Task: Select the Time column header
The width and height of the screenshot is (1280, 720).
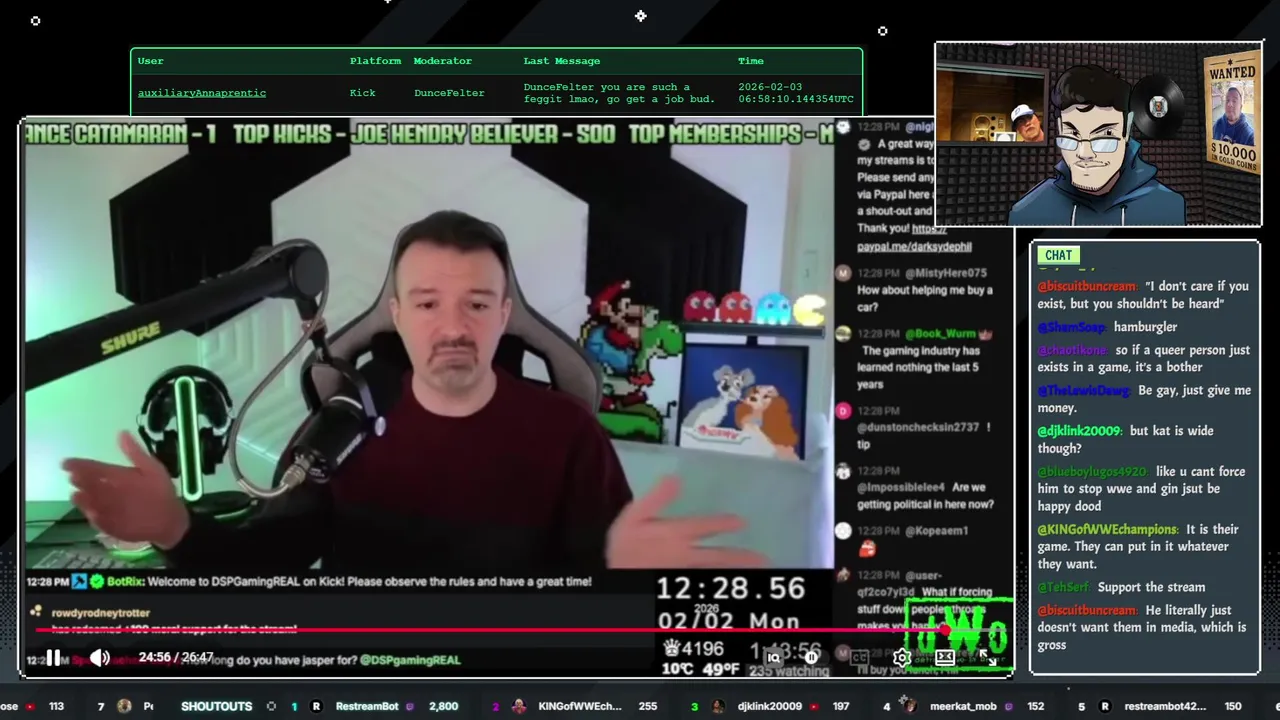Action: click(751, 61)
